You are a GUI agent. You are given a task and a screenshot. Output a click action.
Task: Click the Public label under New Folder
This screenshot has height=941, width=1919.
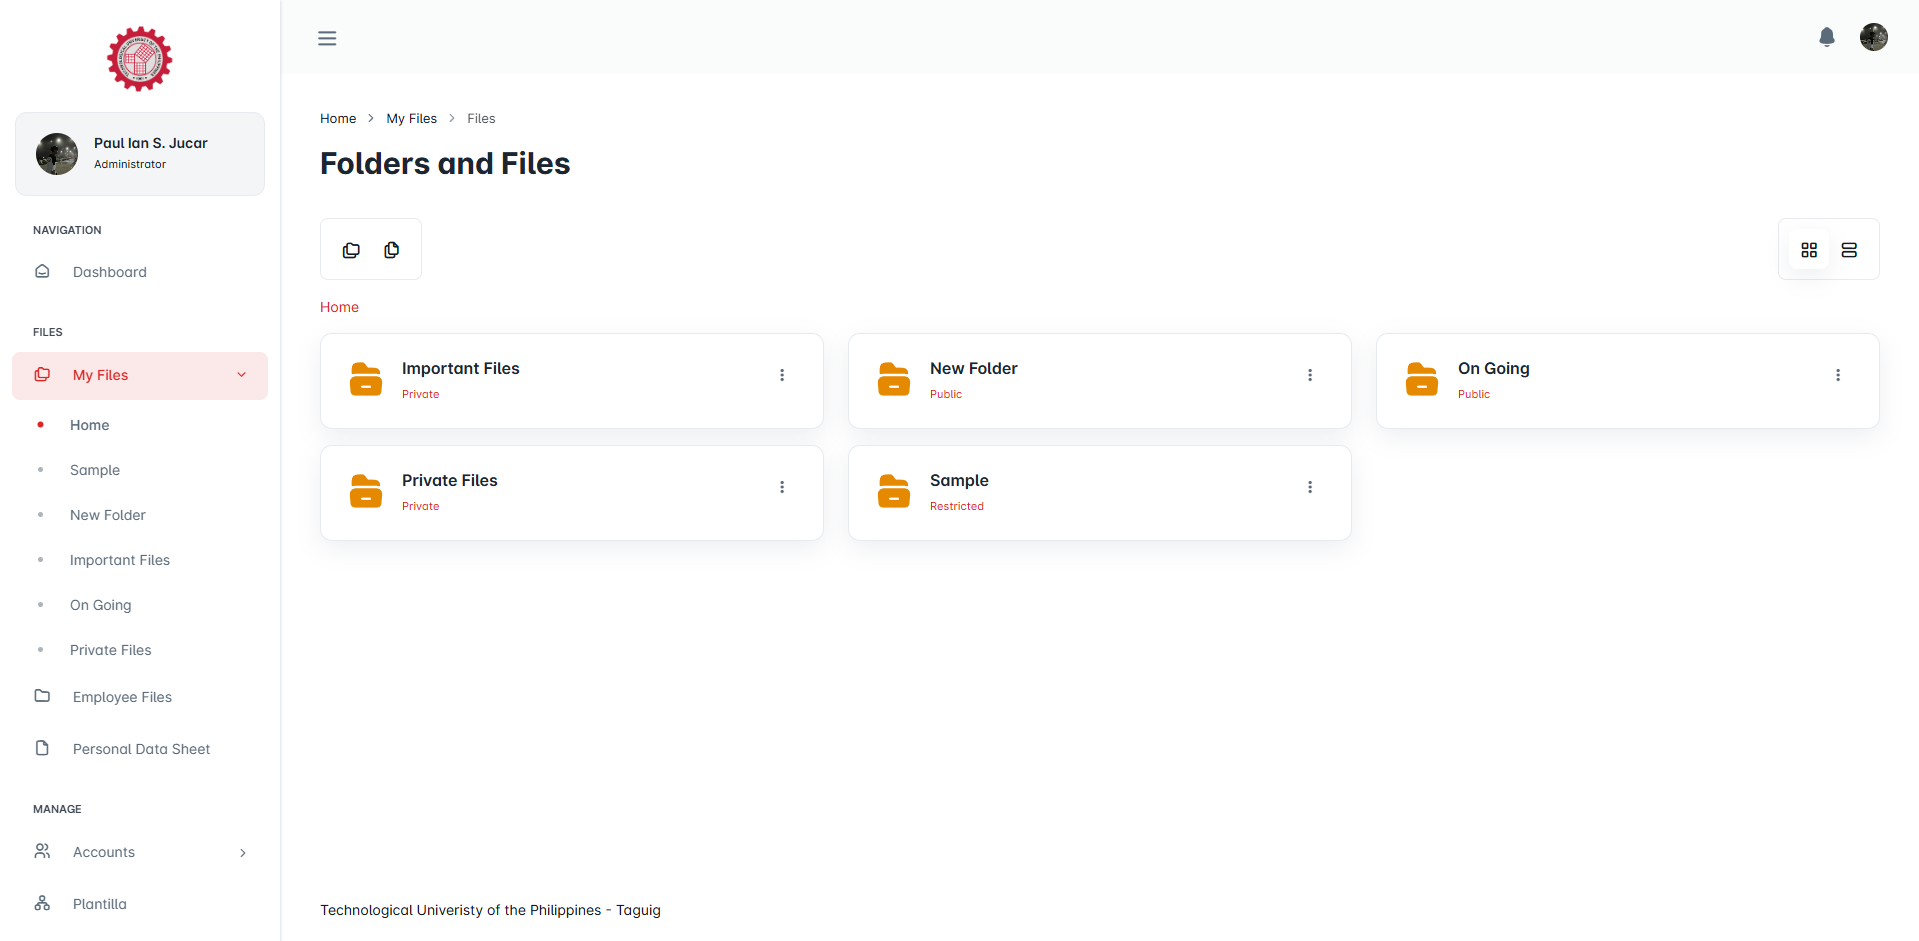click(946, 394)
